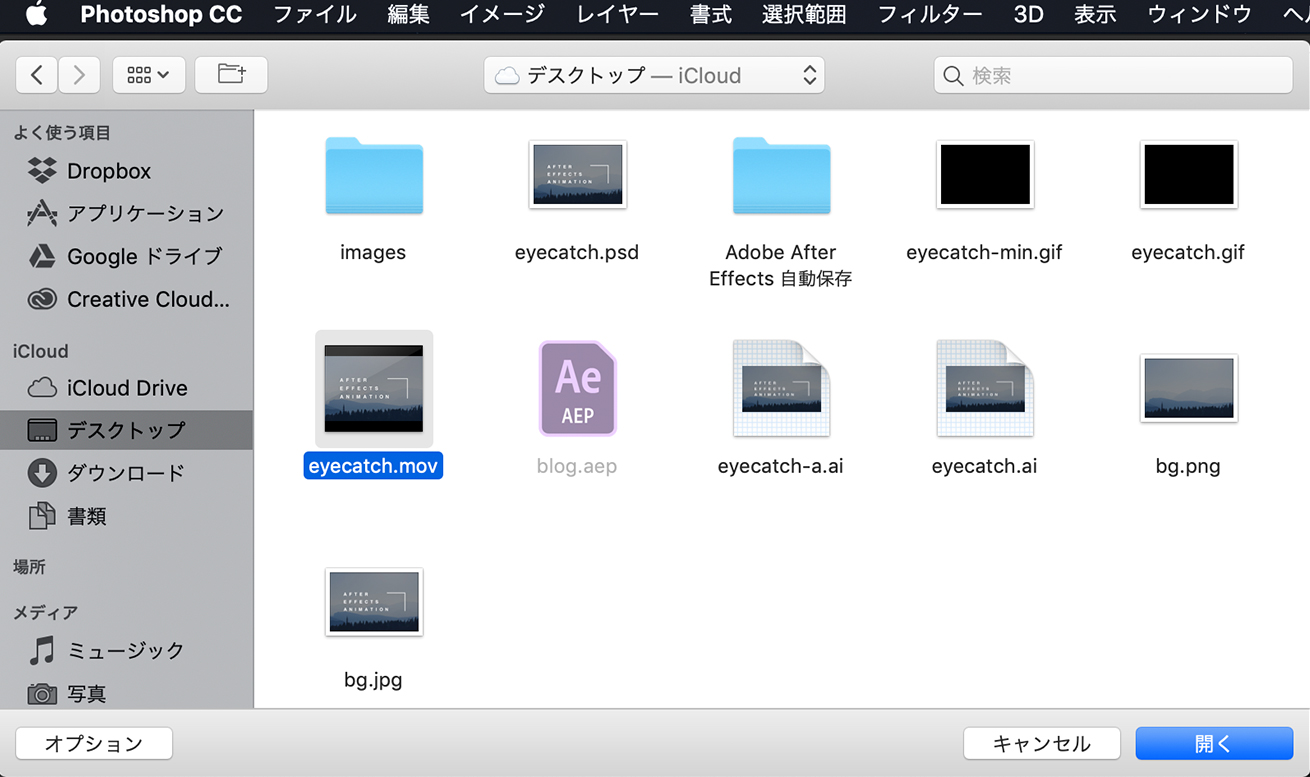The height and width of the screenshot is (777, 1310).
Task: Select the Google Drive icon in the sidebar
Action: click(x=42, y=256)
